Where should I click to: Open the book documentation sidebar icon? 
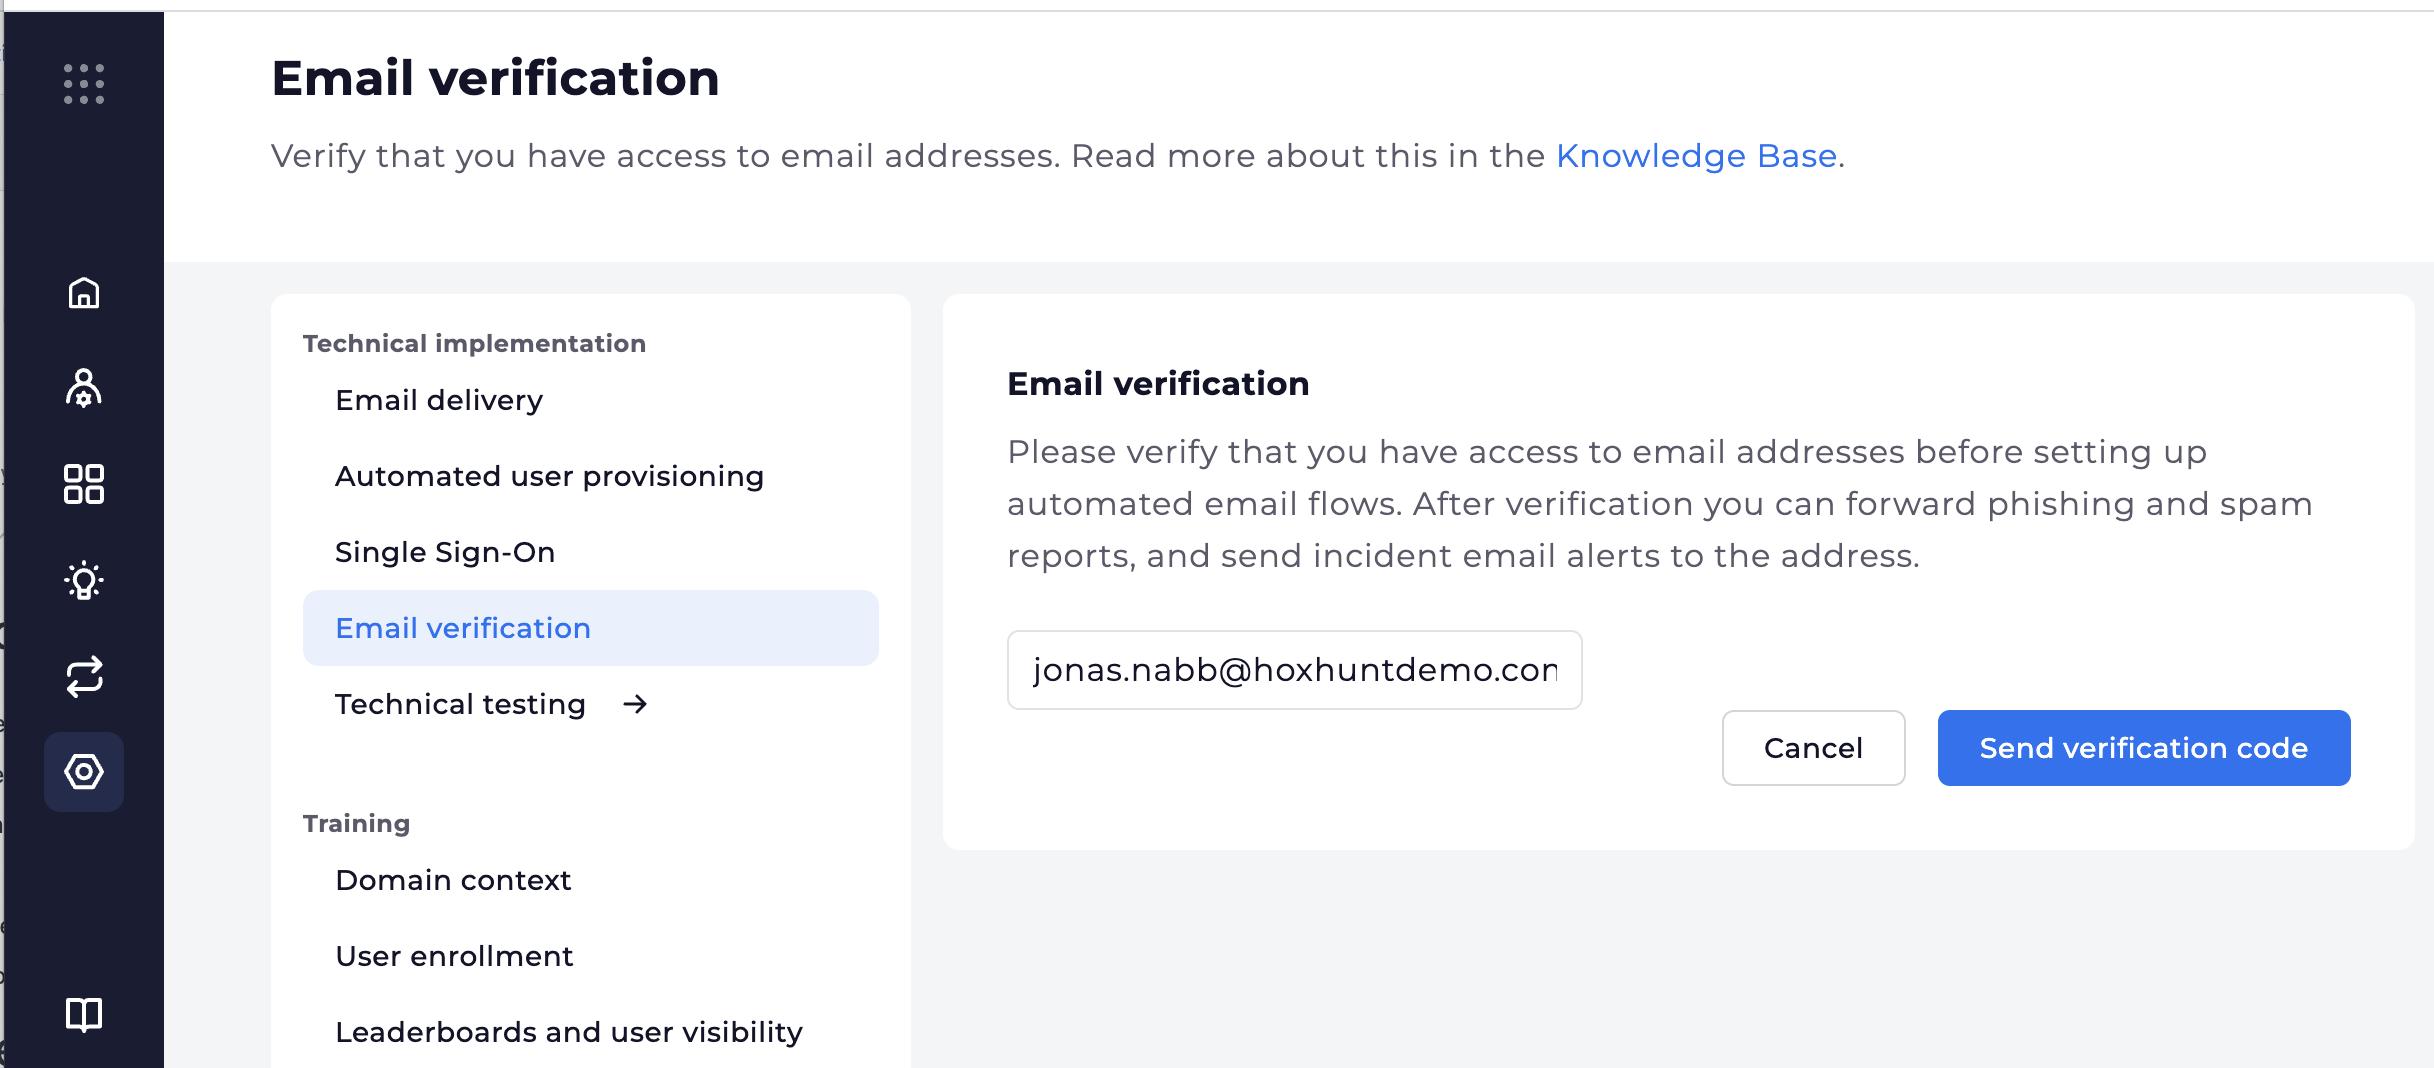[x=84, y=1015]
